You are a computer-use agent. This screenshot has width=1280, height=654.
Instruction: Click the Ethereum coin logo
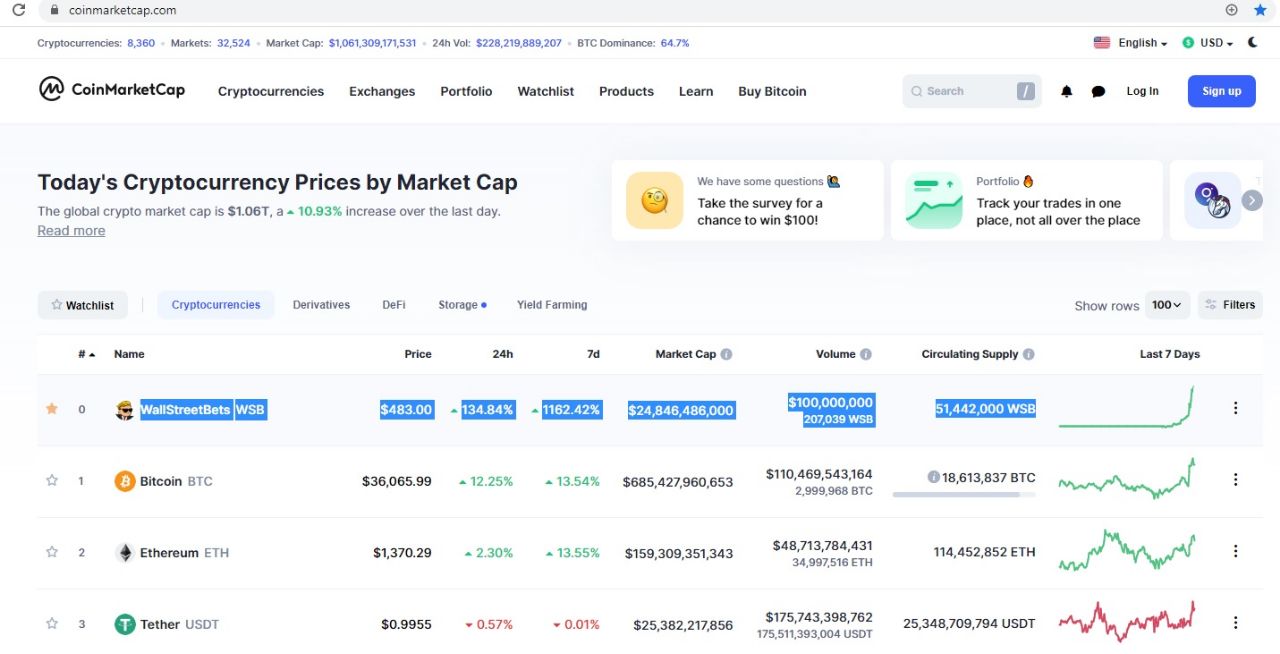[x=125, y=553]
